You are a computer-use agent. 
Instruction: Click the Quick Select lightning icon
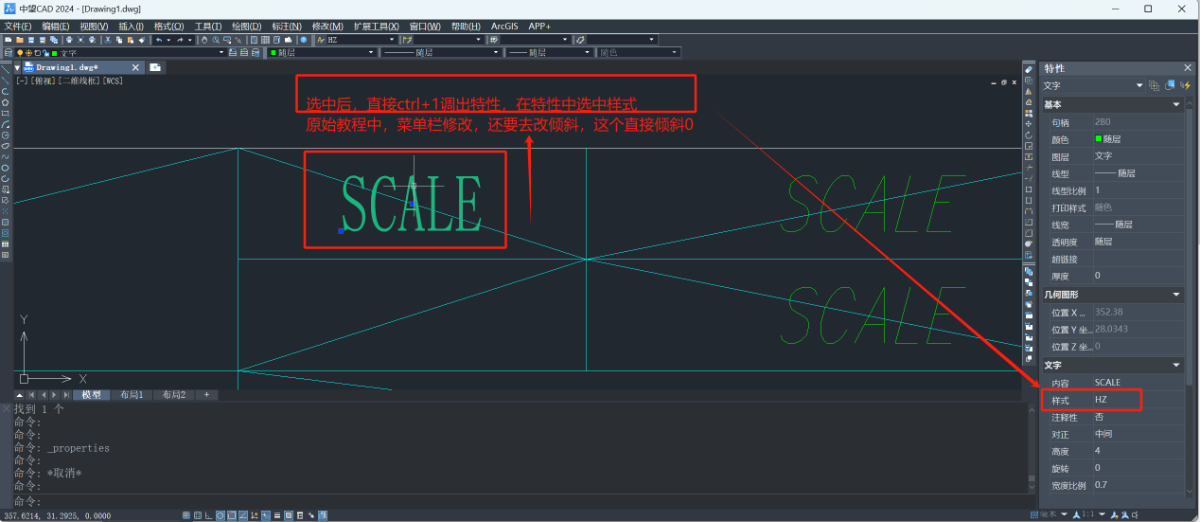pos(1185,86)
